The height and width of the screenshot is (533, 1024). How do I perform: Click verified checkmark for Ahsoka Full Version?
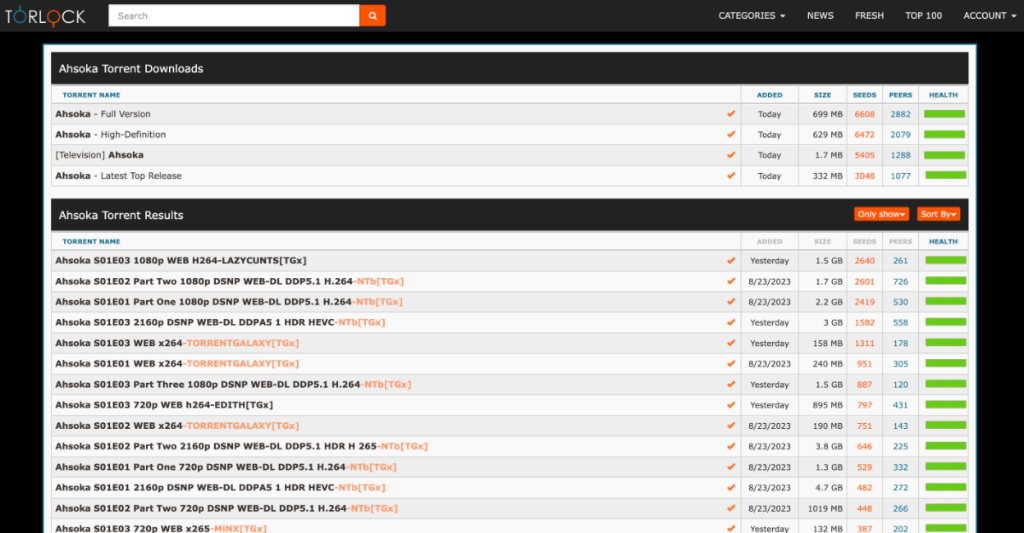(x=731, y=114)
